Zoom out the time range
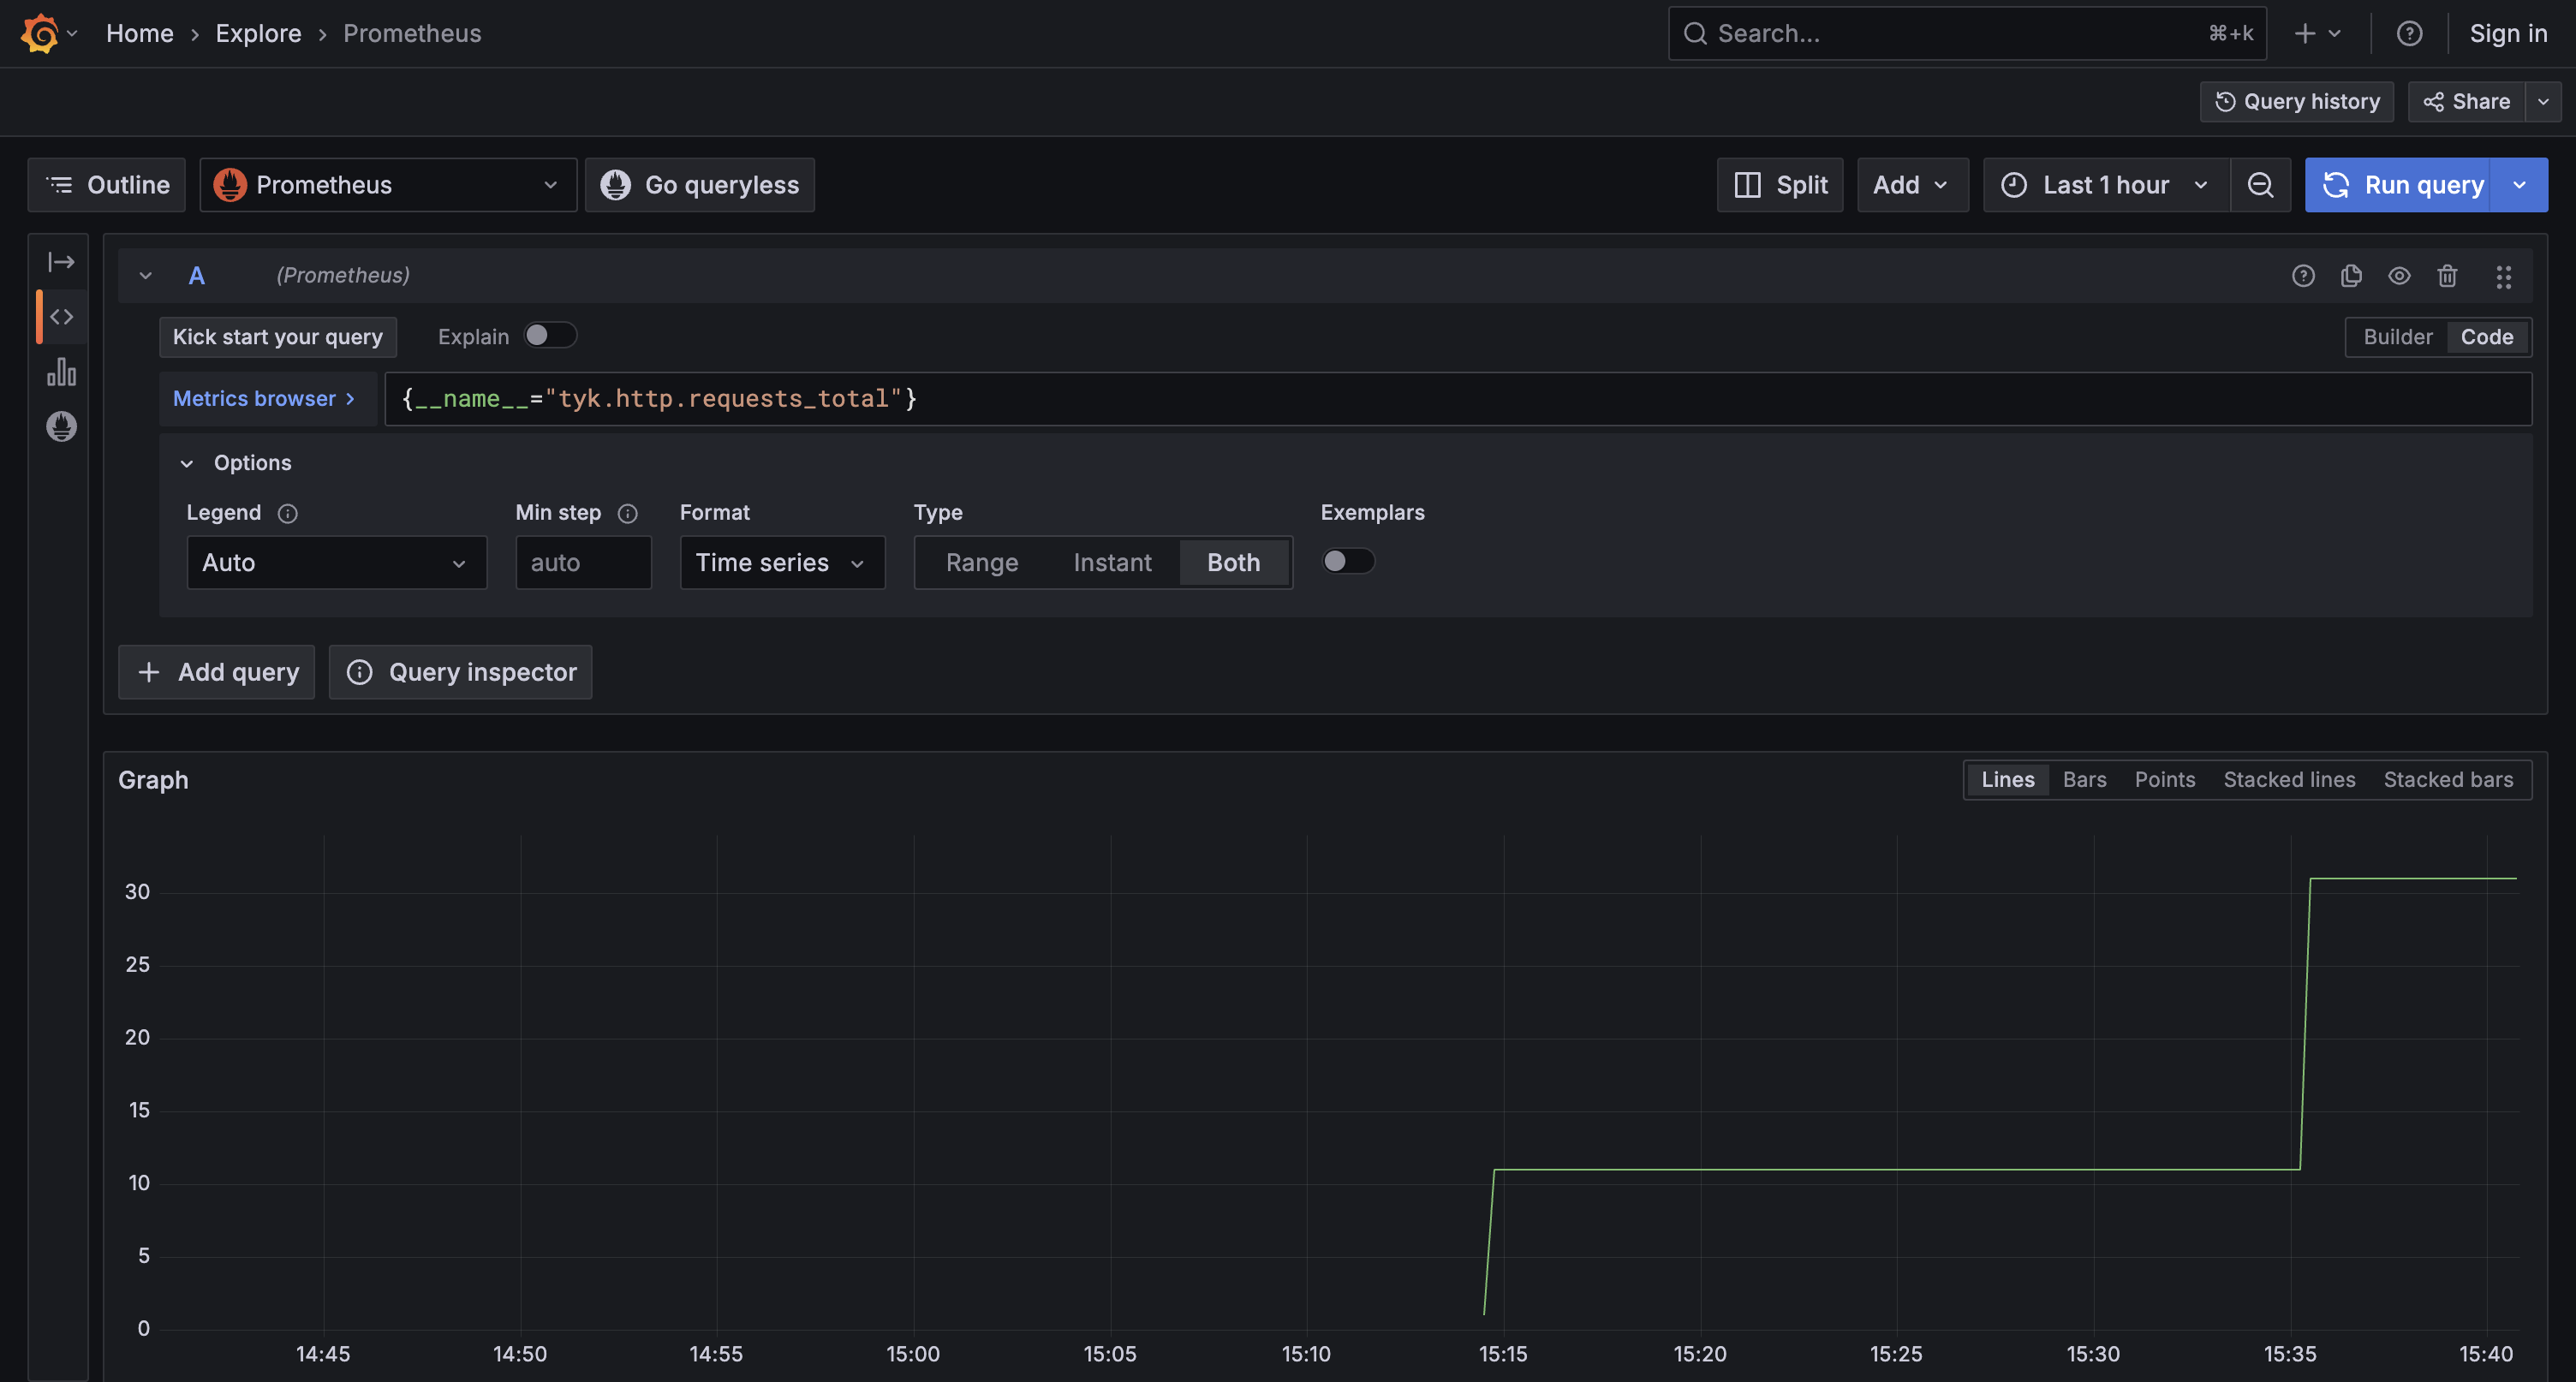 (2260, 185)
